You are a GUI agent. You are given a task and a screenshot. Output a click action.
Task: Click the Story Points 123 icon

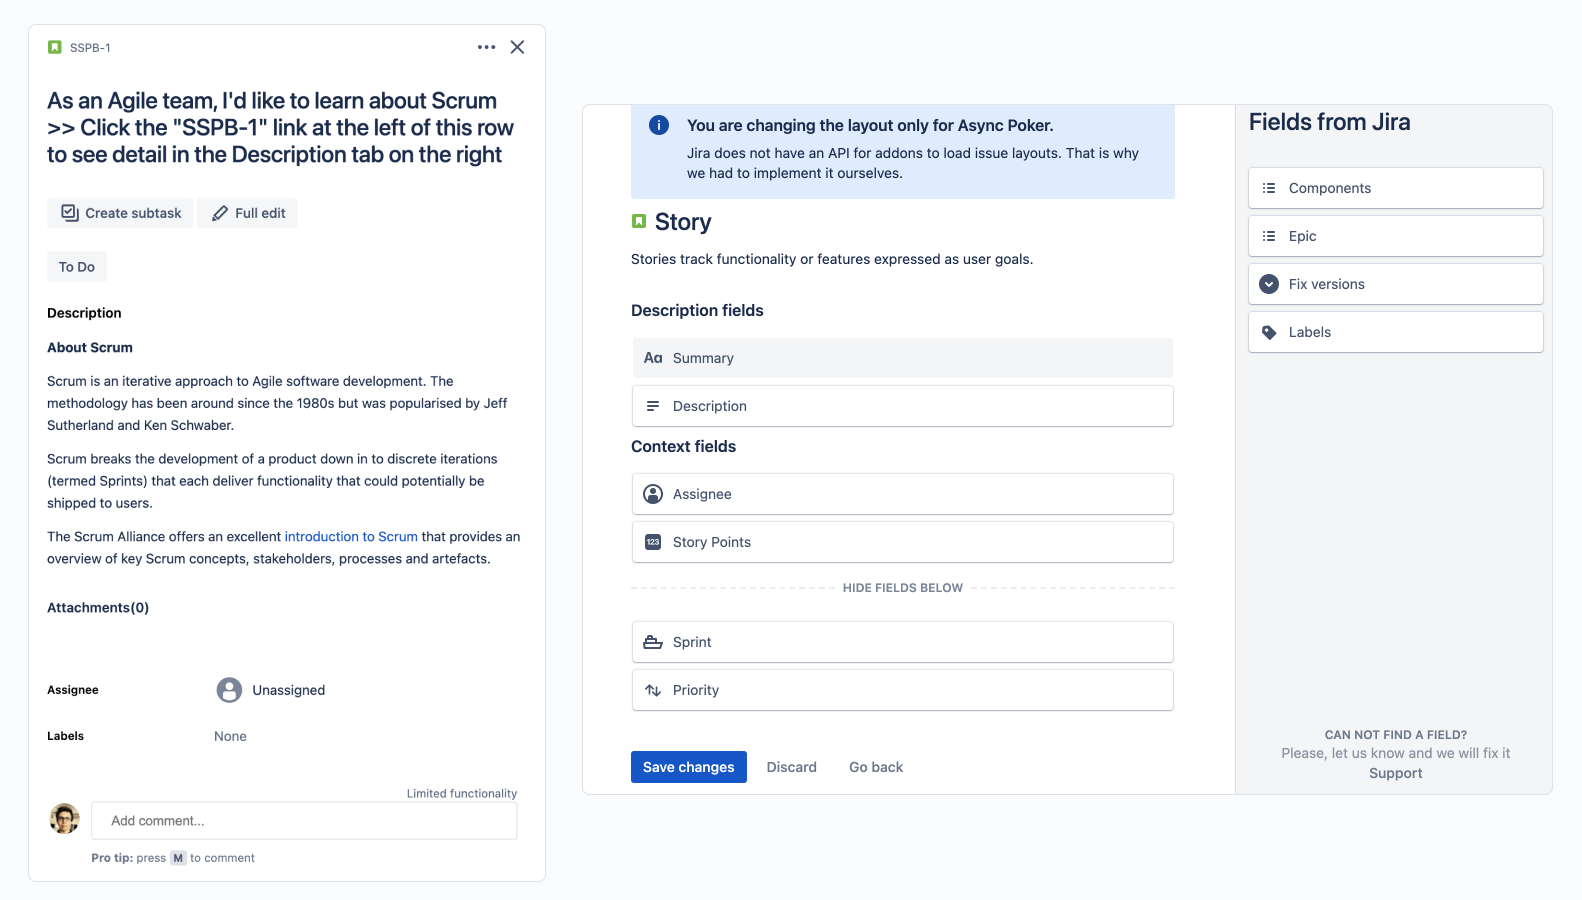click(653, 542)
